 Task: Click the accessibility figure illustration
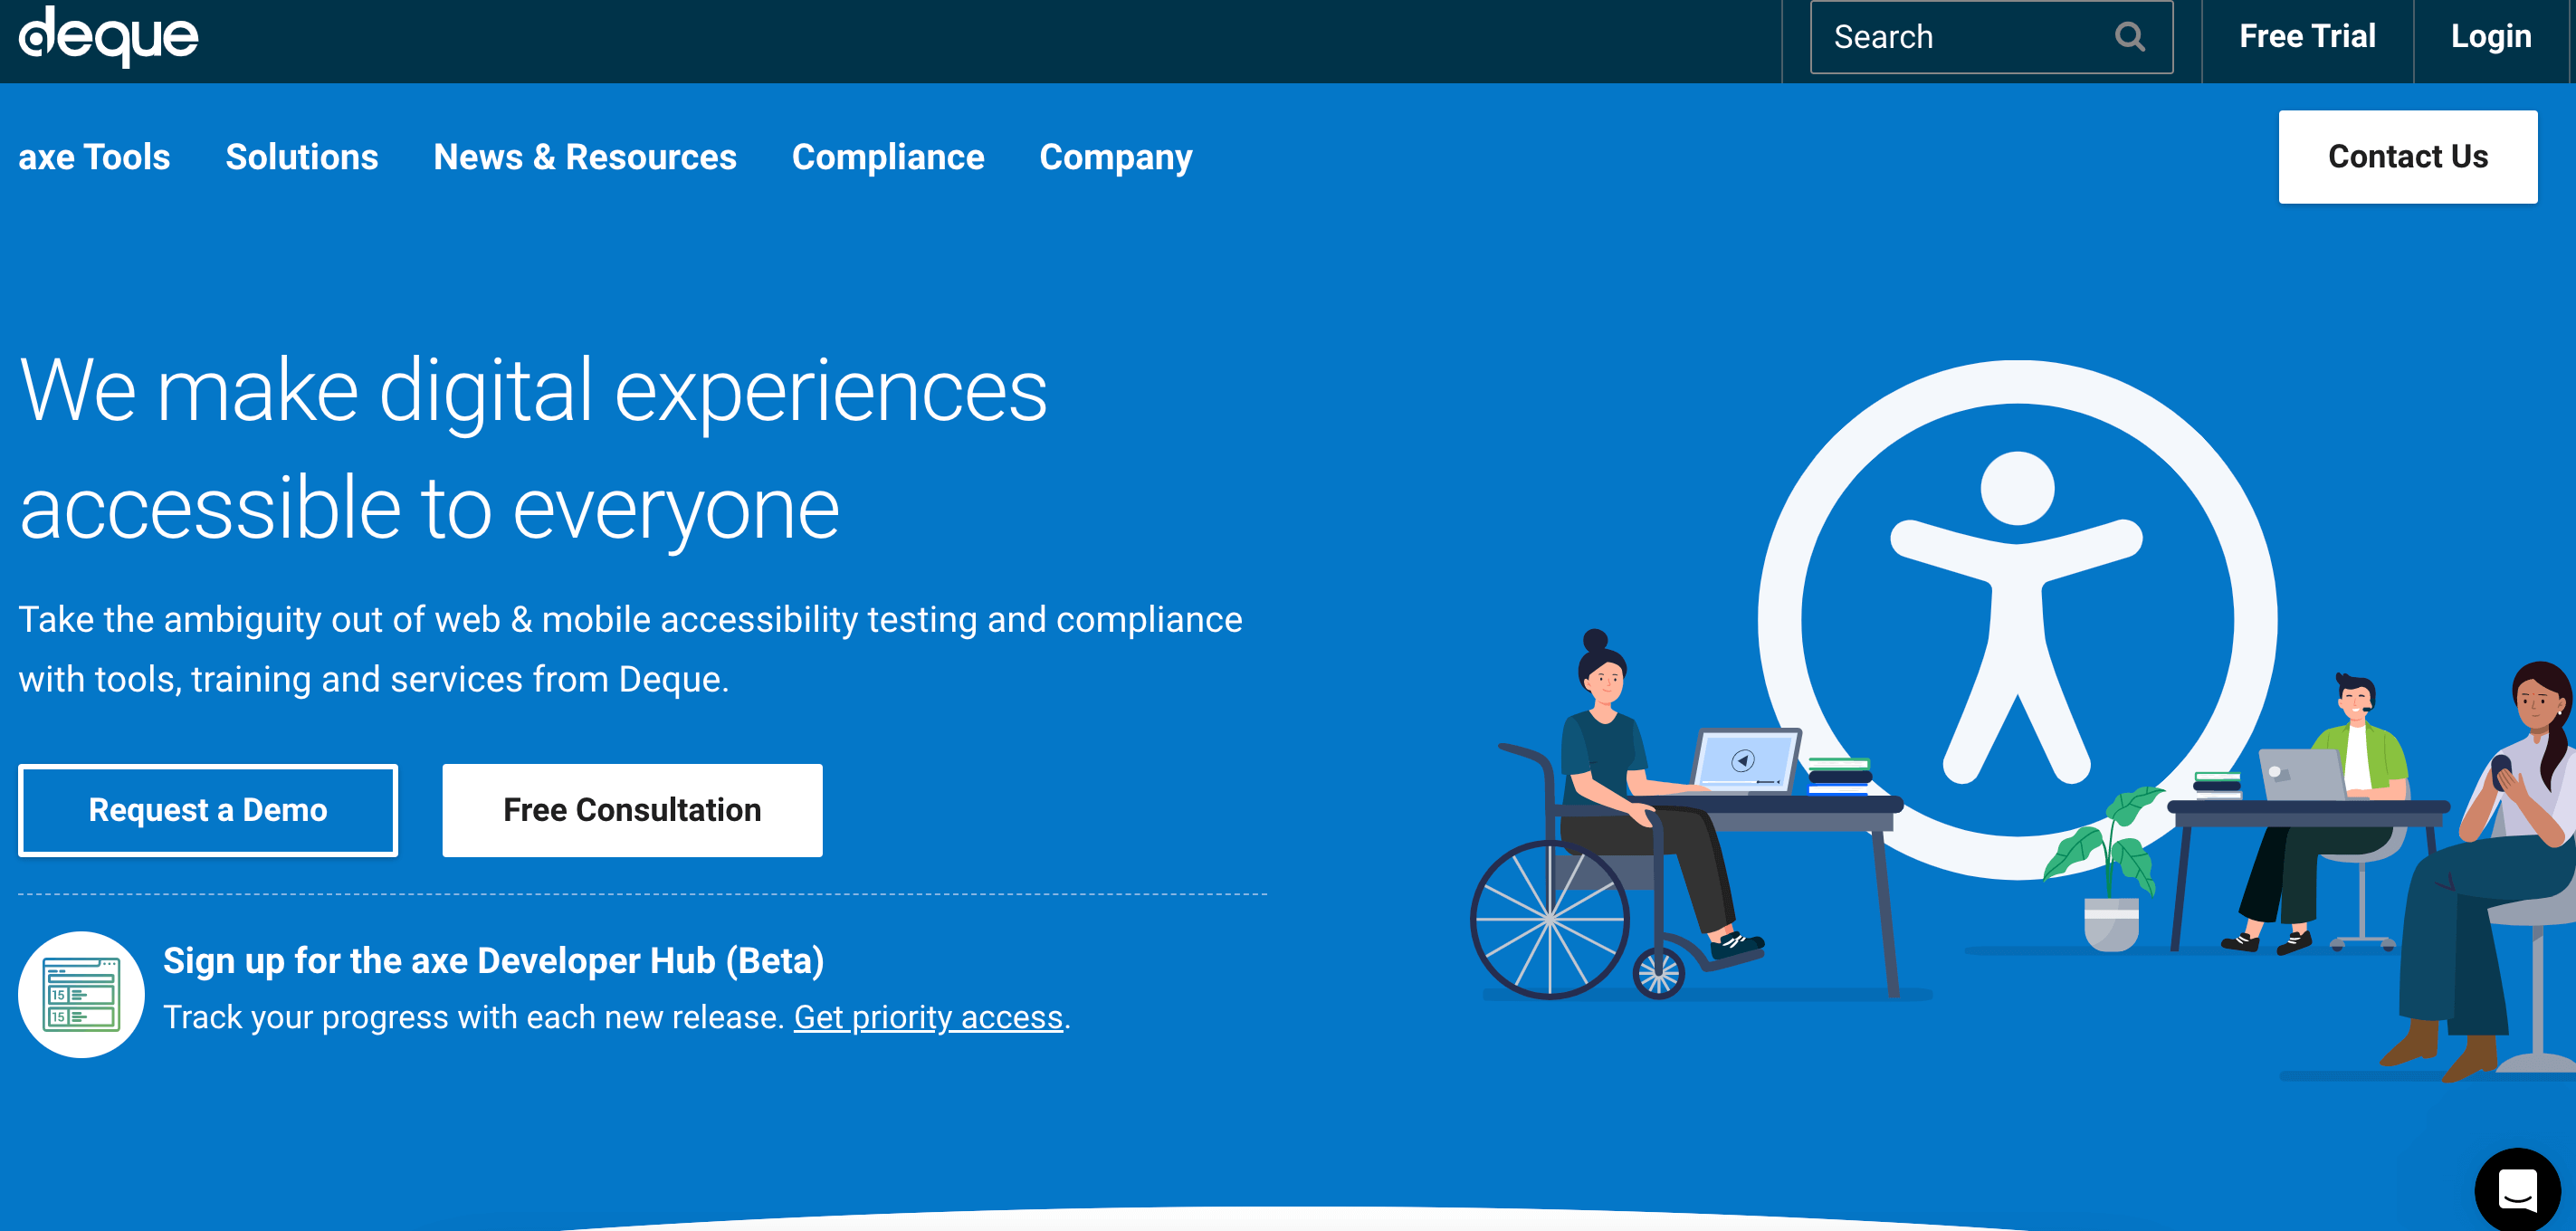tap(2017, 619)
